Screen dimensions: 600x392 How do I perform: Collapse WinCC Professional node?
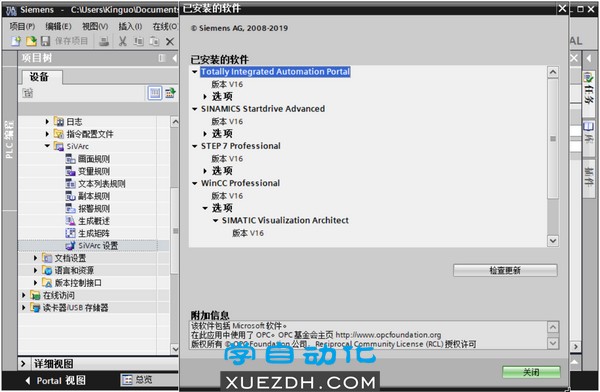pos(194,183)
